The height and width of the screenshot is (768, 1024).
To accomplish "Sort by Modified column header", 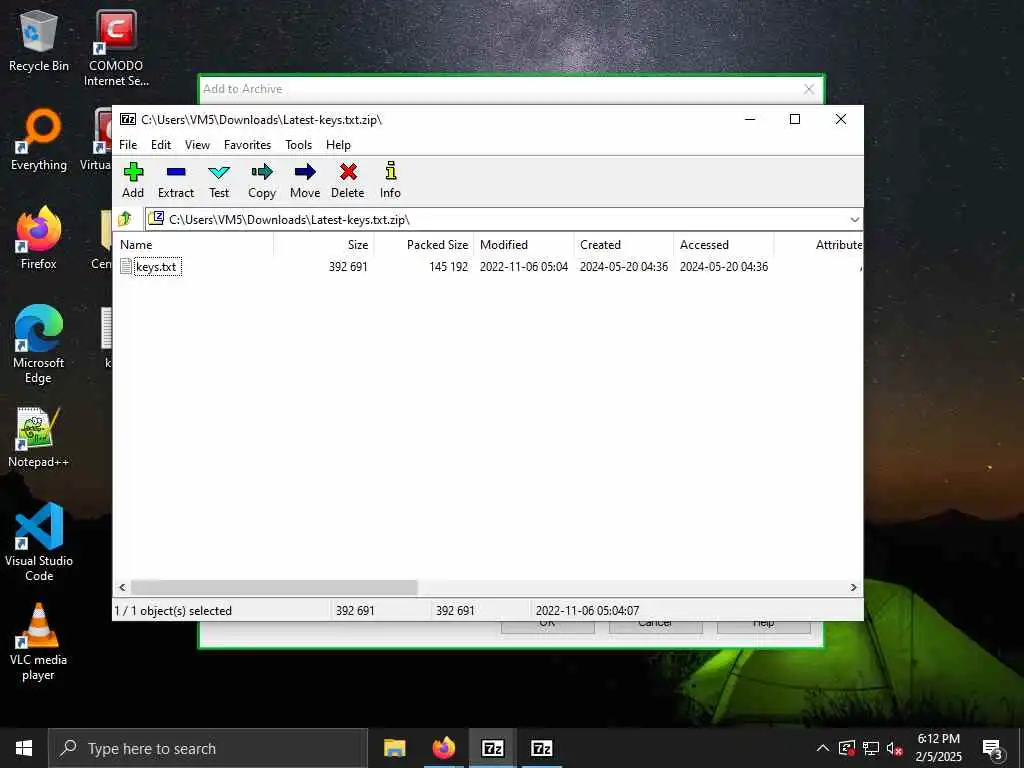I will (524, 245).
